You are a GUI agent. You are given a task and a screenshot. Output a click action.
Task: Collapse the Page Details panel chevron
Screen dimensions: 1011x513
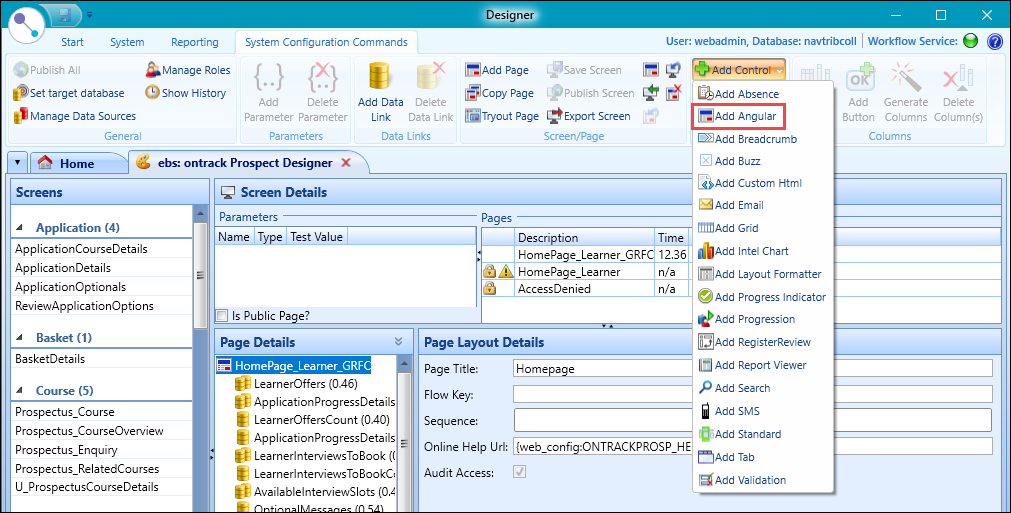tap(398, 342)
